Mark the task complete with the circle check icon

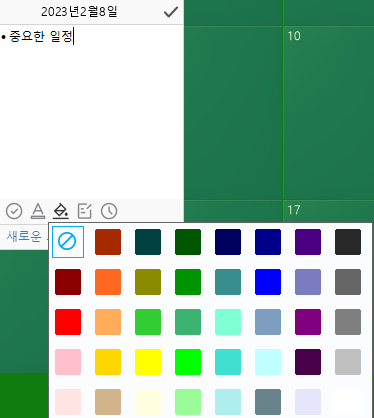(14, 211)
